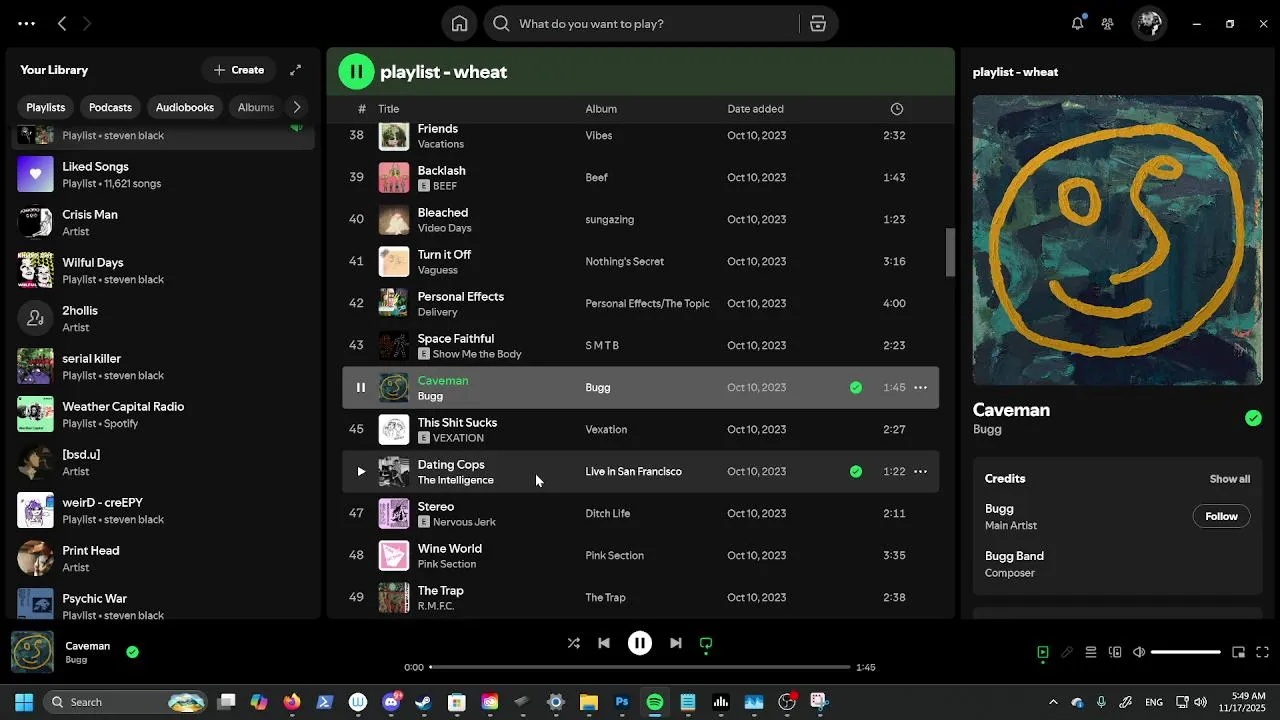
Task: Toggle repeat mode in the player
Action: tap(706, 644)
